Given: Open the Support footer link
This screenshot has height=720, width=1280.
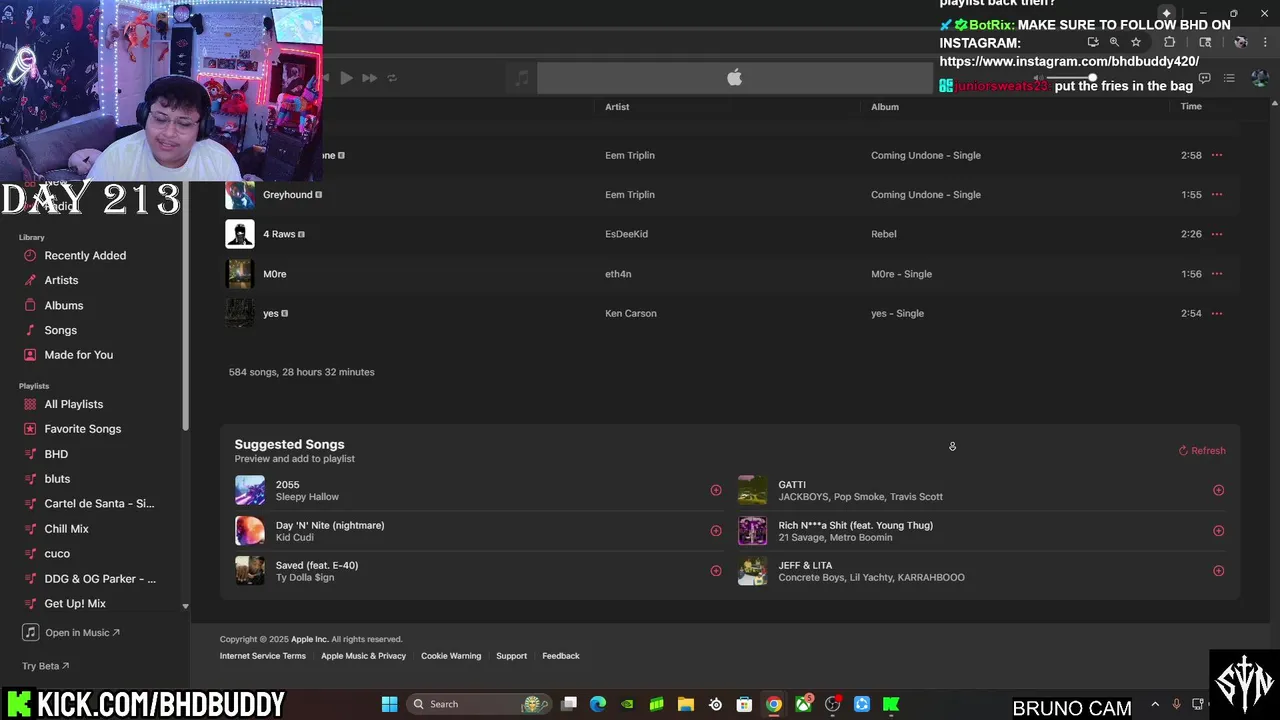Looking at the screenshot, I should pyautogui.click(x=511, y=656).
